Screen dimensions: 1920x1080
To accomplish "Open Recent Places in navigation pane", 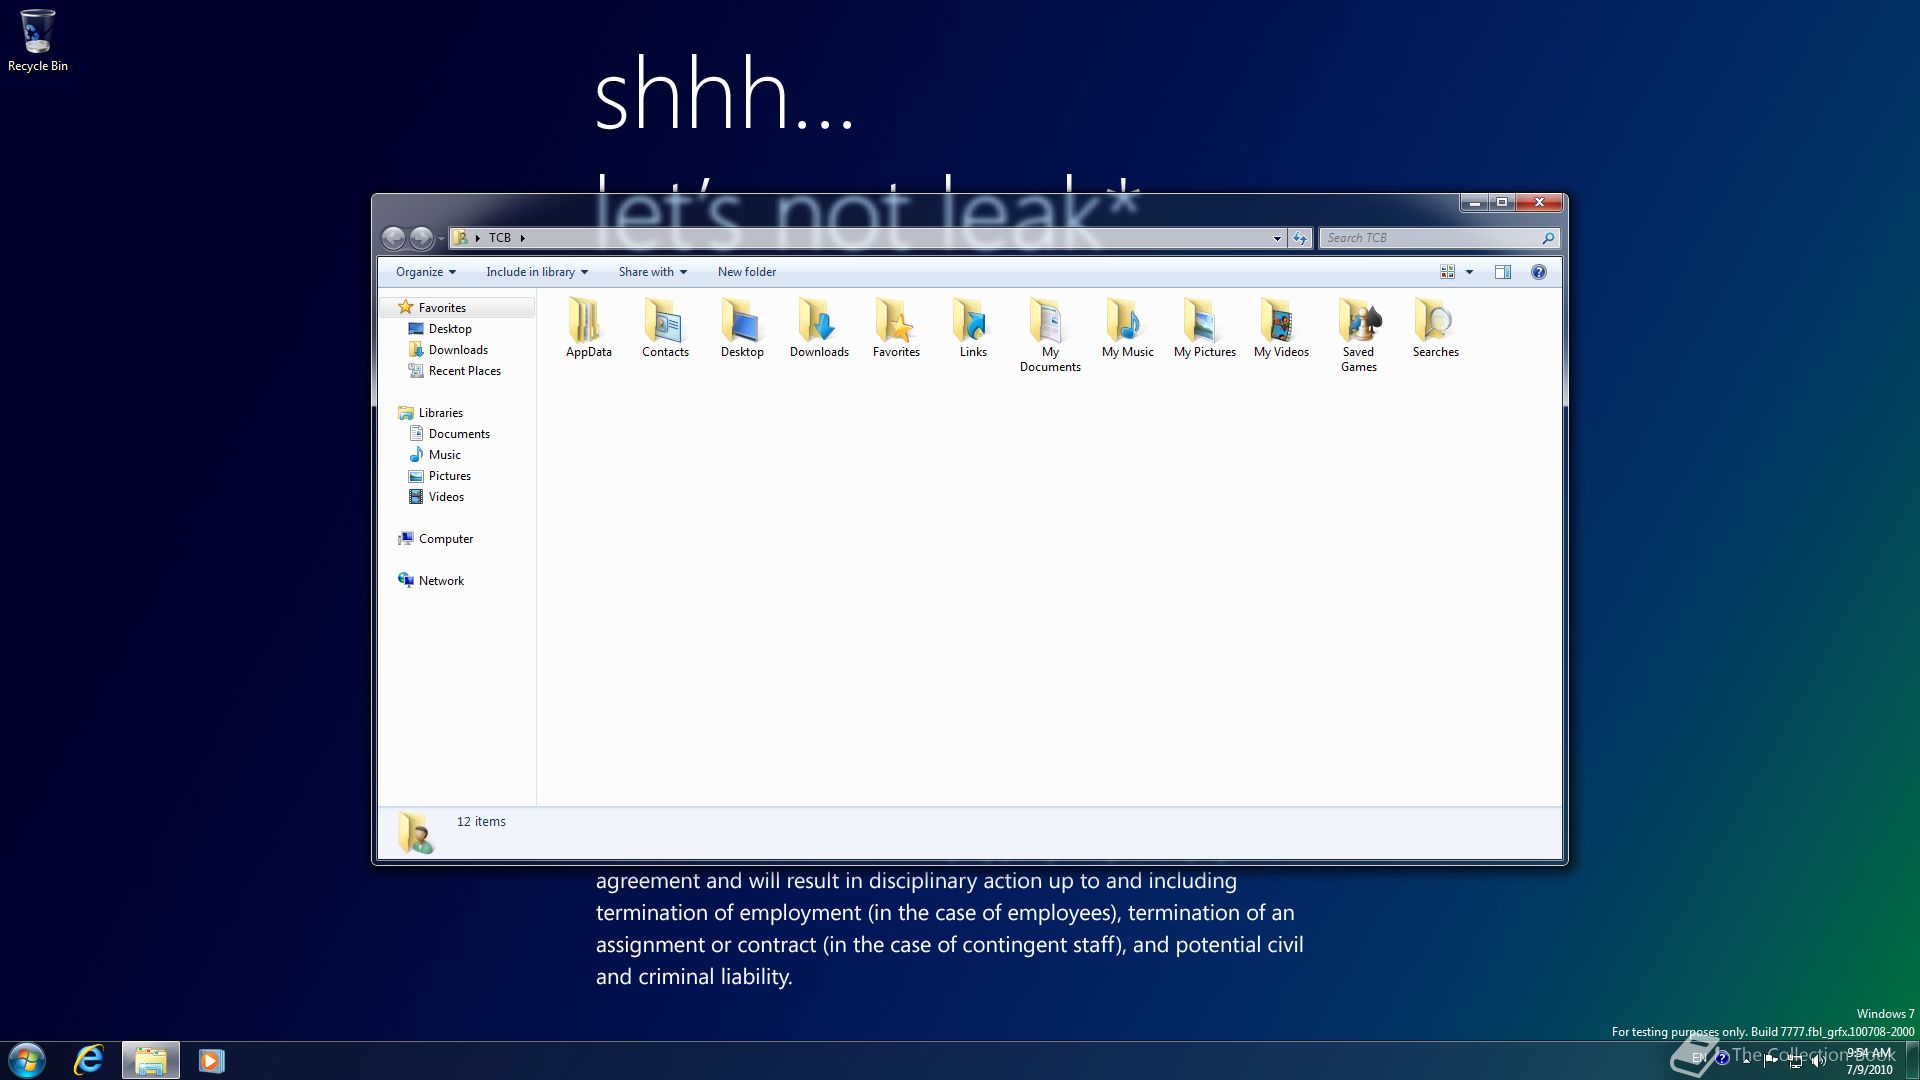I will click(x=464, y=371).
